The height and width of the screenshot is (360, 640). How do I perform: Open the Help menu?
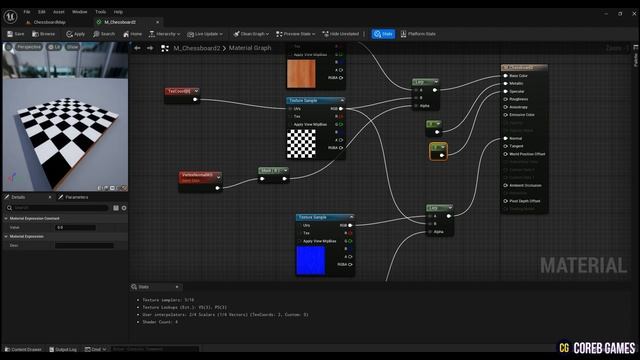tap(118, 12)
